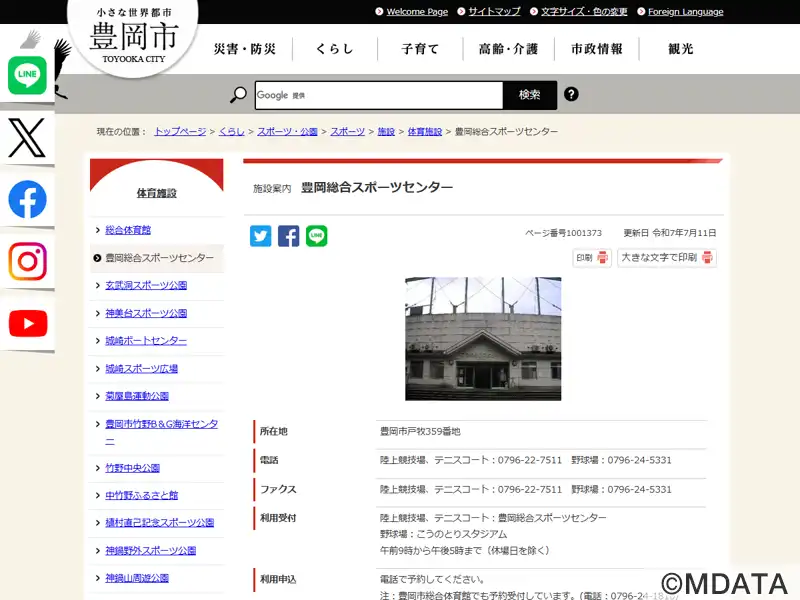Click the Google search input field
Viewport: 800px width, 600px height.
click(378, 95)
